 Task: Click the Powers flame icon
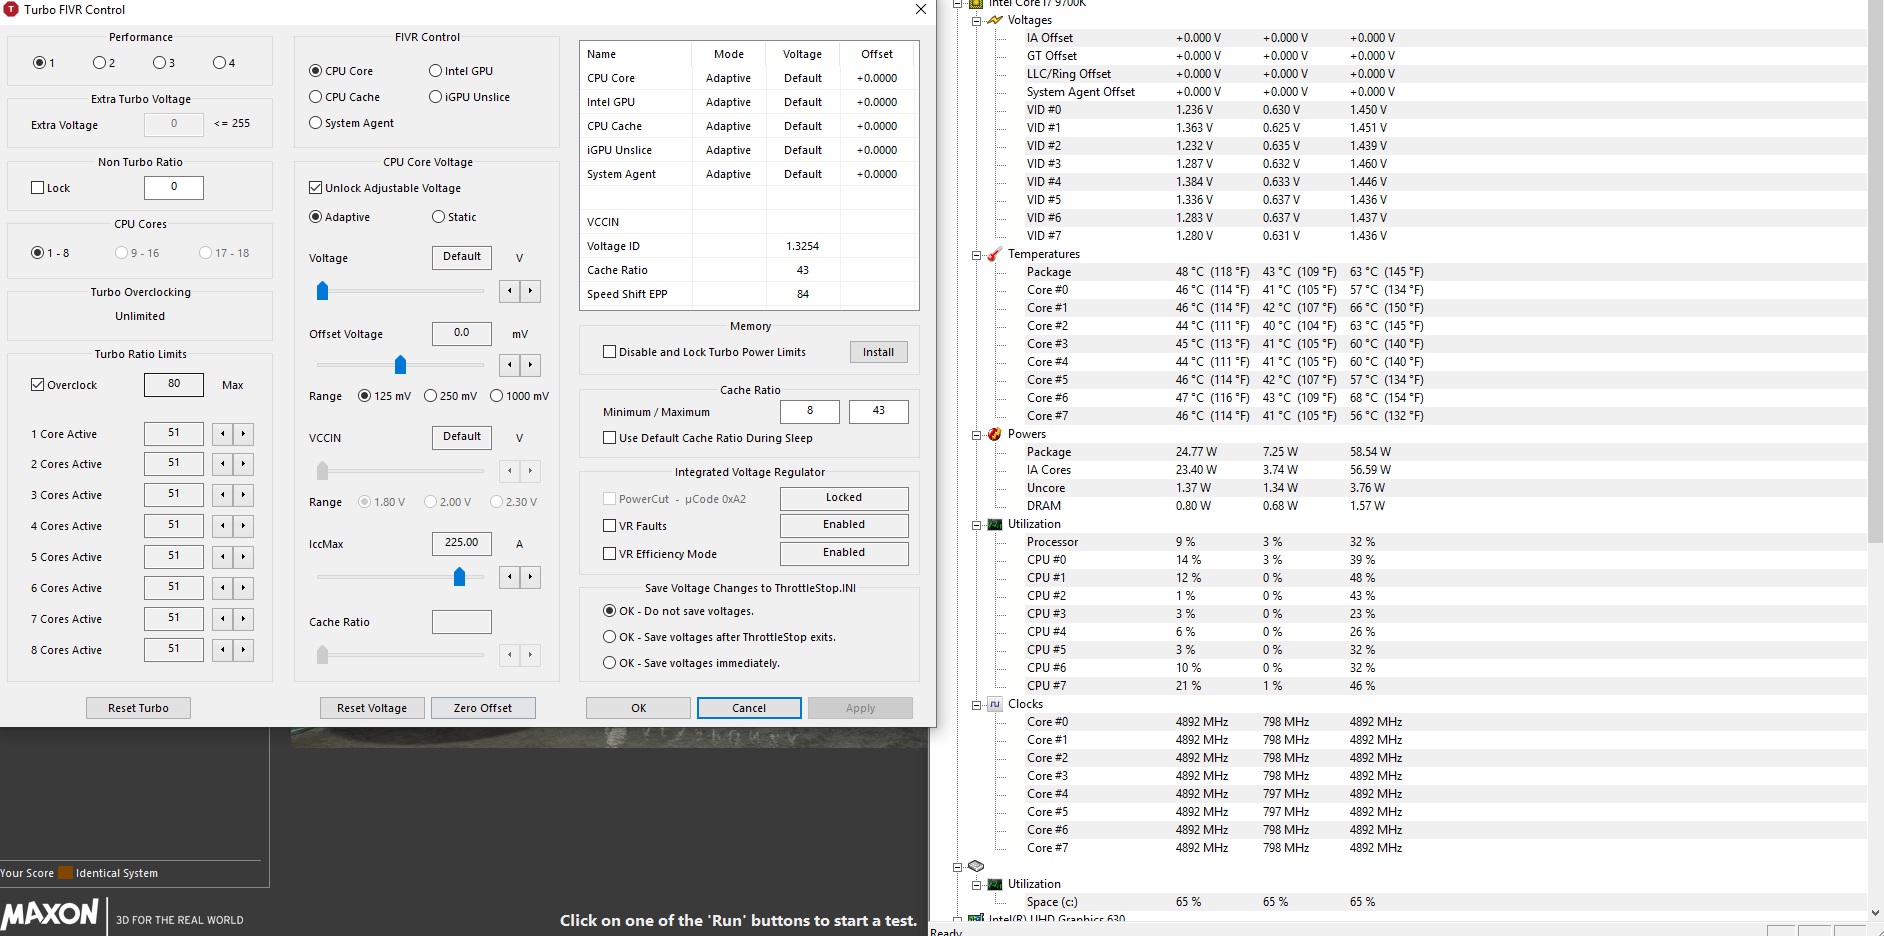coord(995,434)
